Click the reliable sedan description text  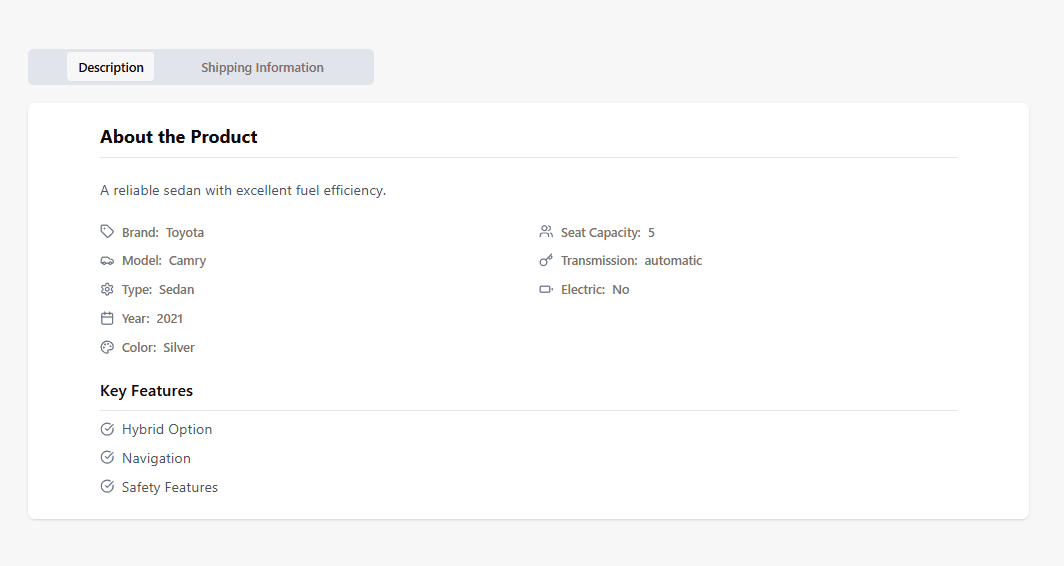pyautogui.click(x=243, y=190)
